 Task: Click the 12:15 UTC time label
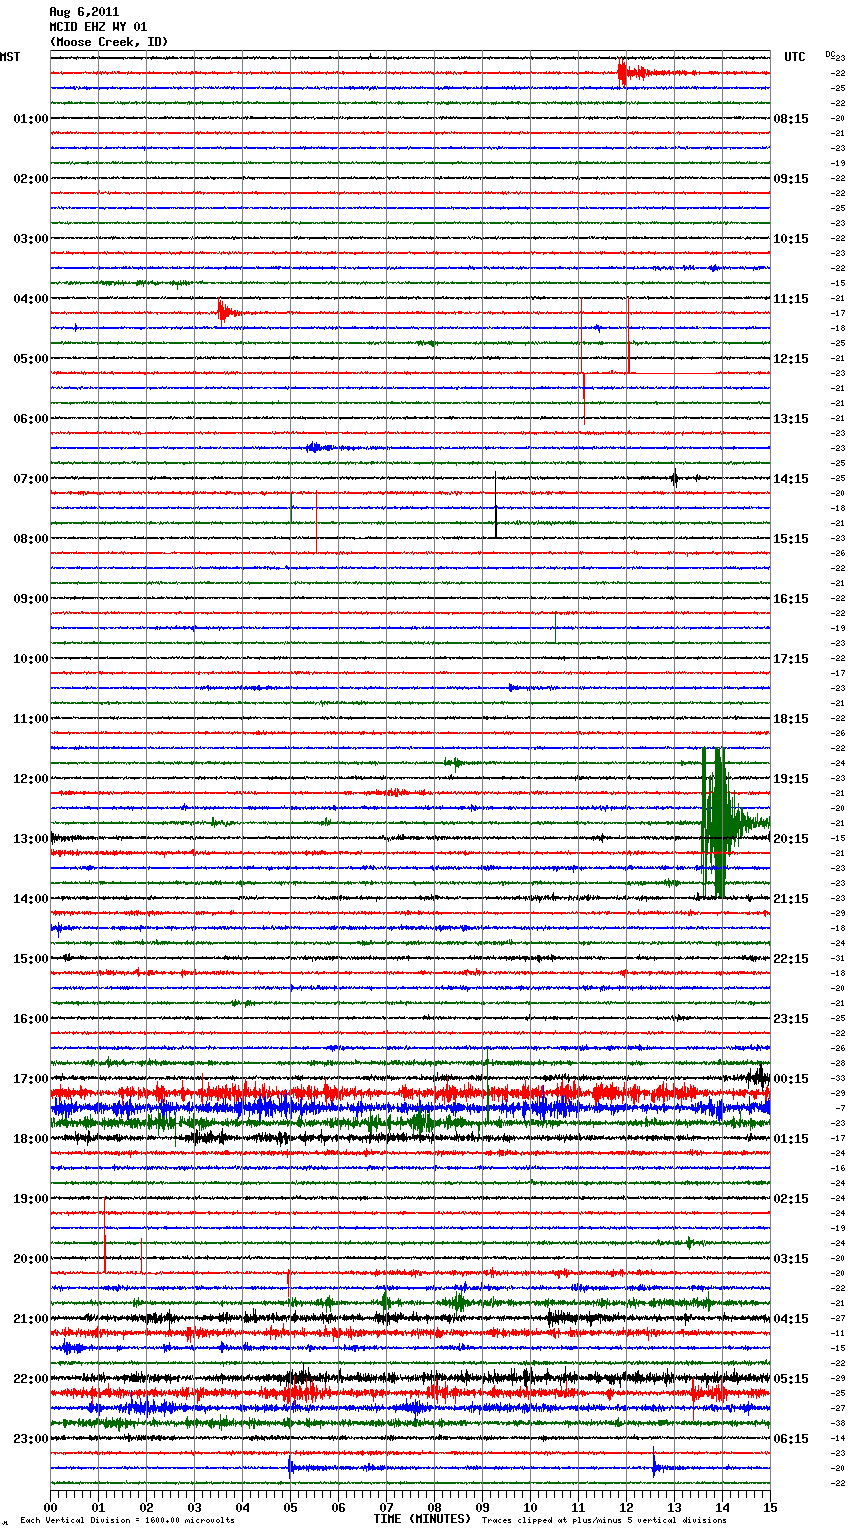pos(791,359)
